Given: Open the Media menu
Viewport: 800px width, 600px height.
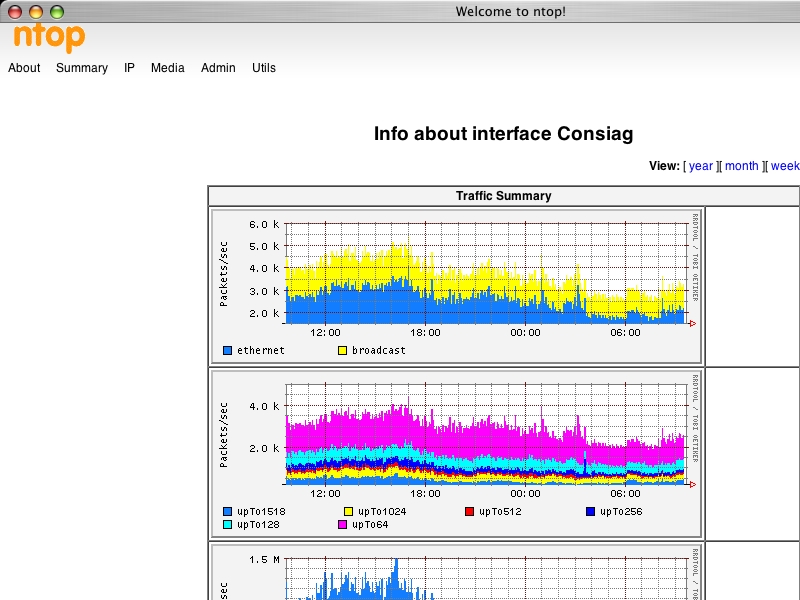Looking at the screenshot, I should click(x=167, y=68).
